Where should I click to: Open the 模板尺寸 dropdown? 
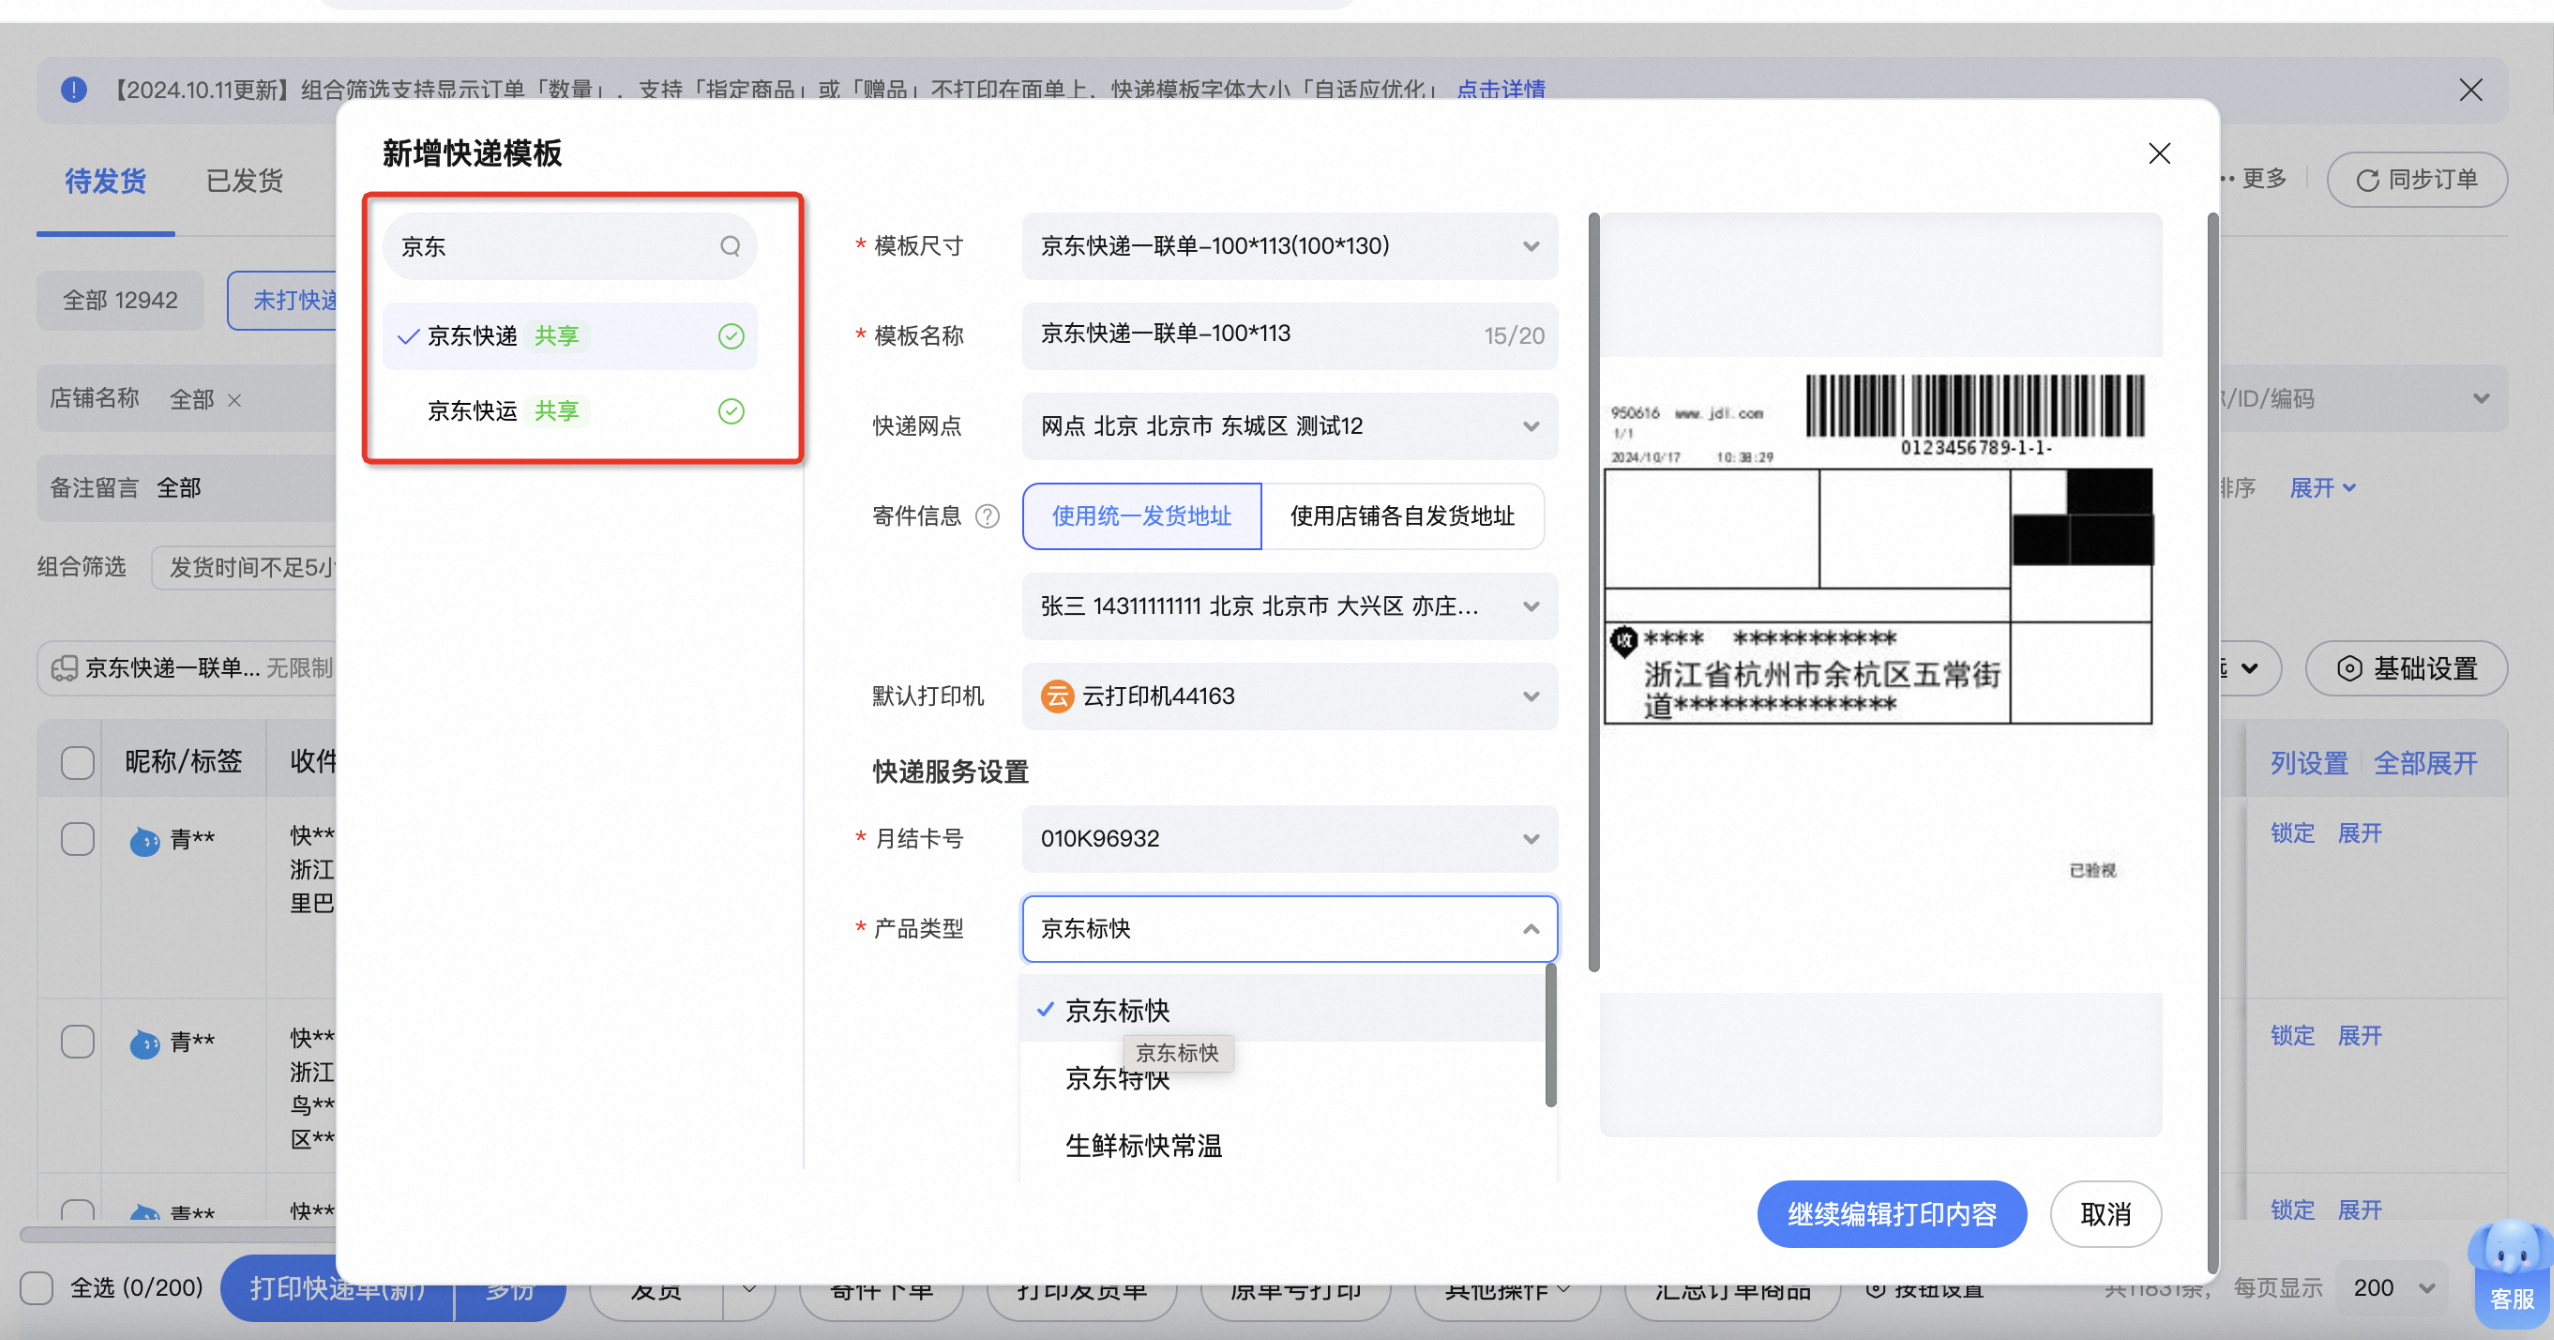click(1289, 246)
